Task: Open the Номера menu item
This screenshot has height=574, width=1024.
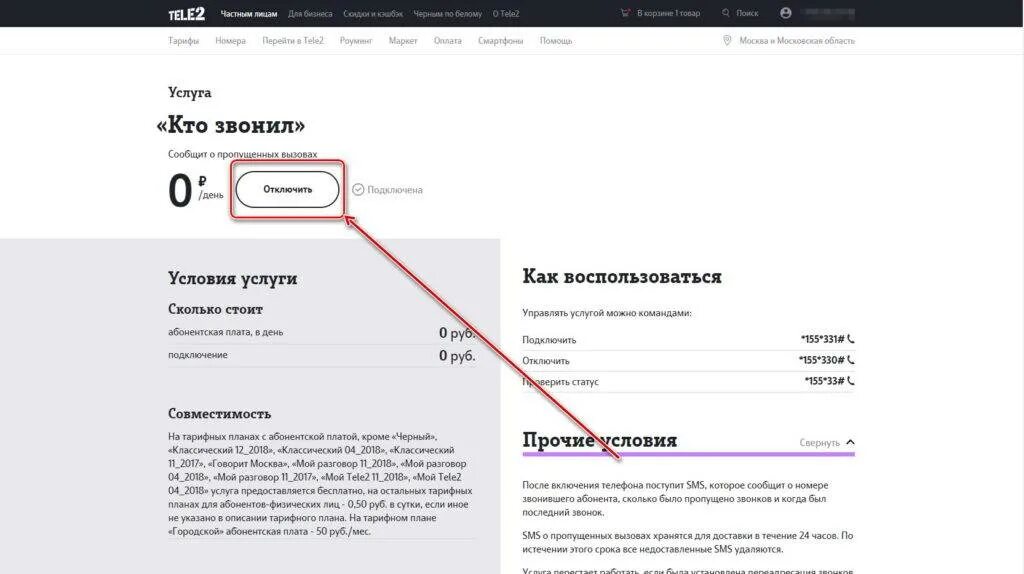Action: [x=231, y=40]
